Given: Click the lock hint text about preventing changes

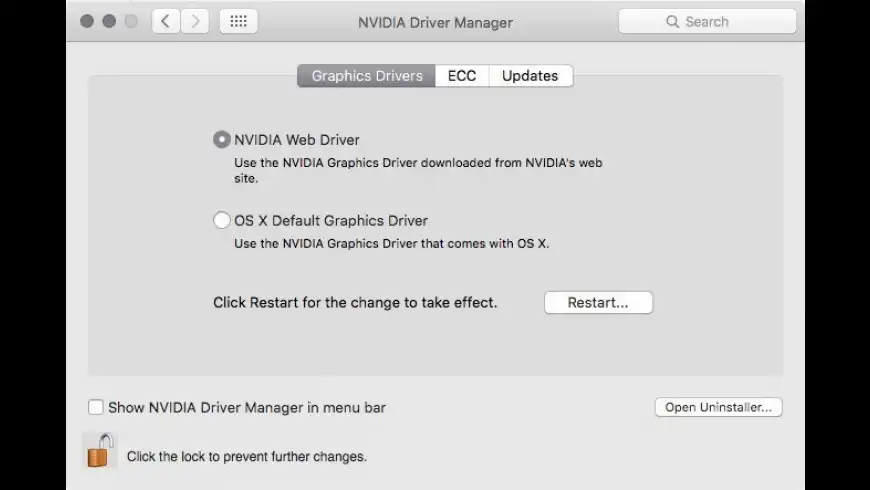Looking at the screenshot, I should tap(246, 457).
